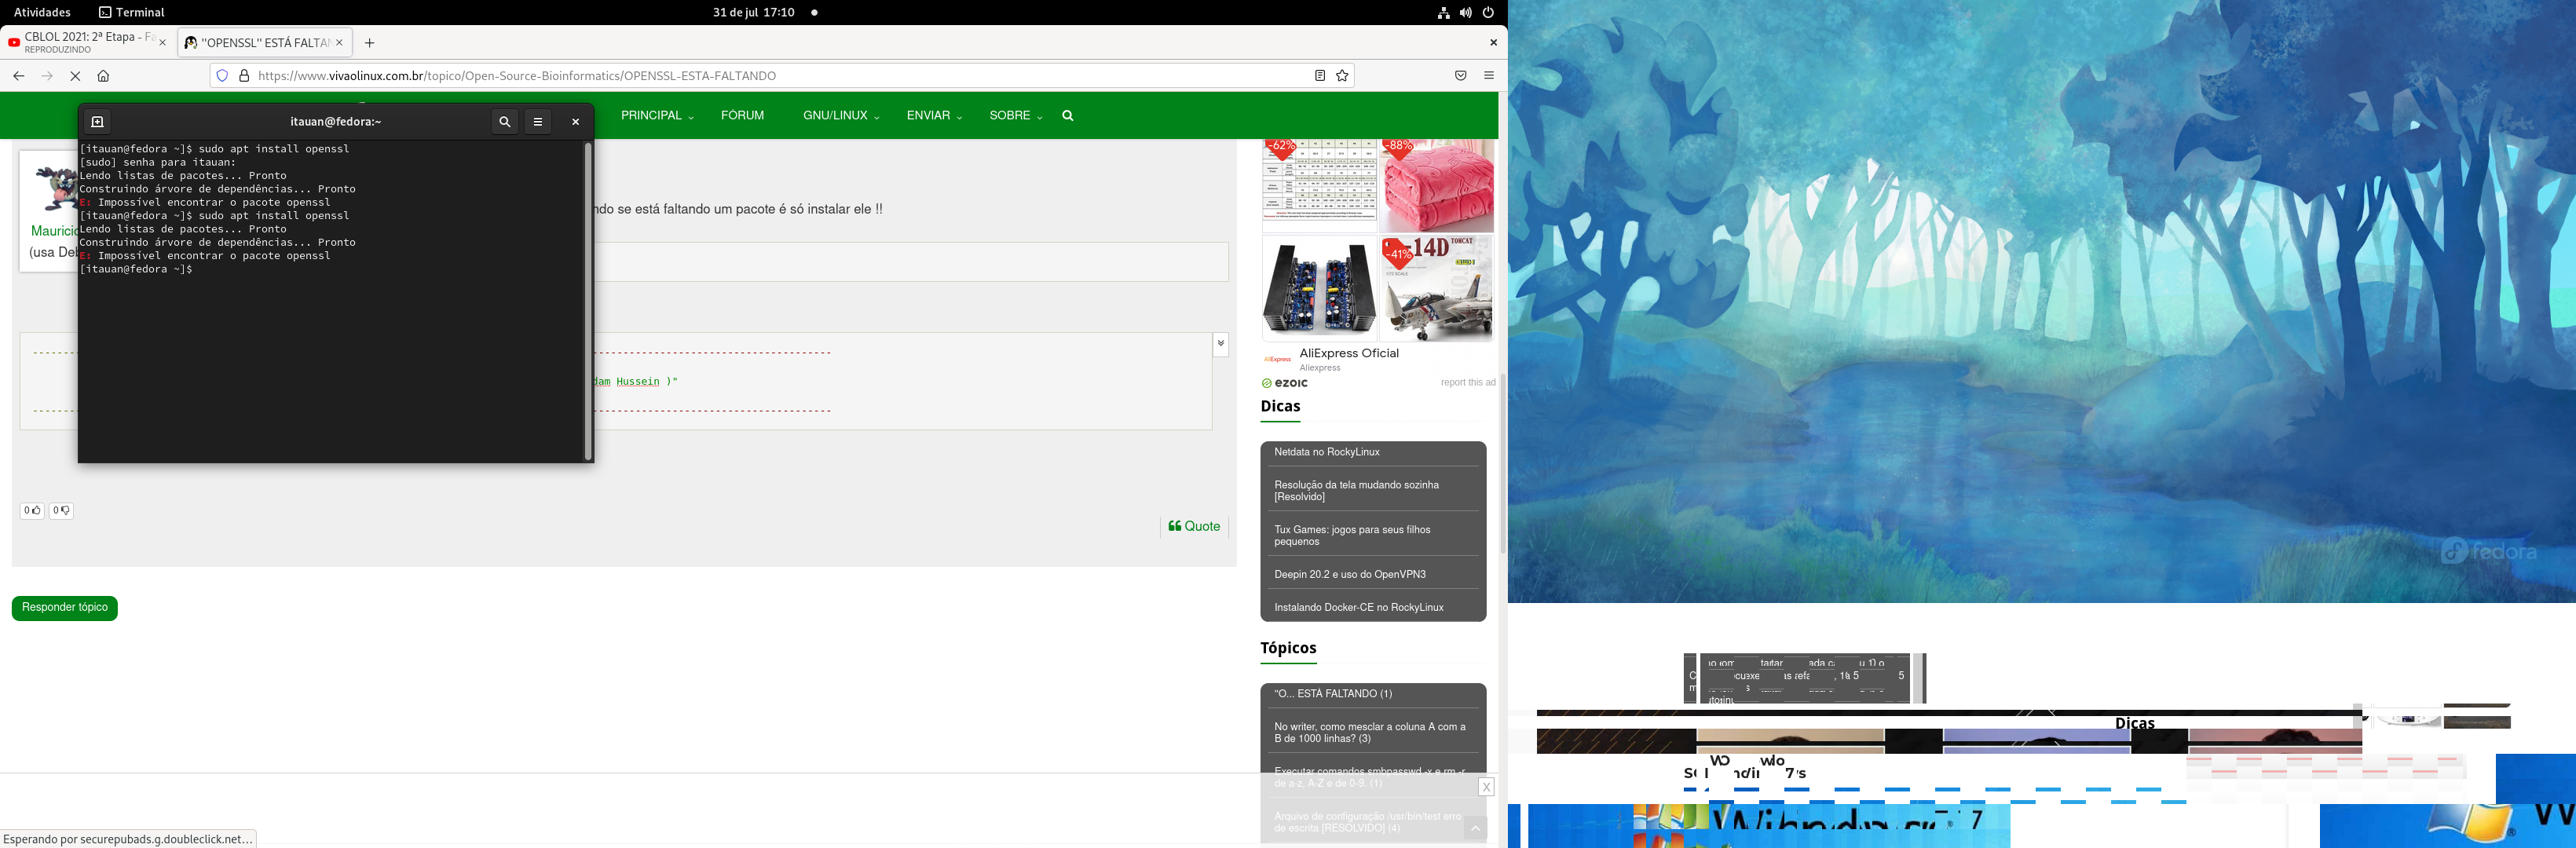The image size is (2576, 848).
Task: Open AliExpress Oficial ad link
Action: pyautogui.click(x=1349, y=353)
